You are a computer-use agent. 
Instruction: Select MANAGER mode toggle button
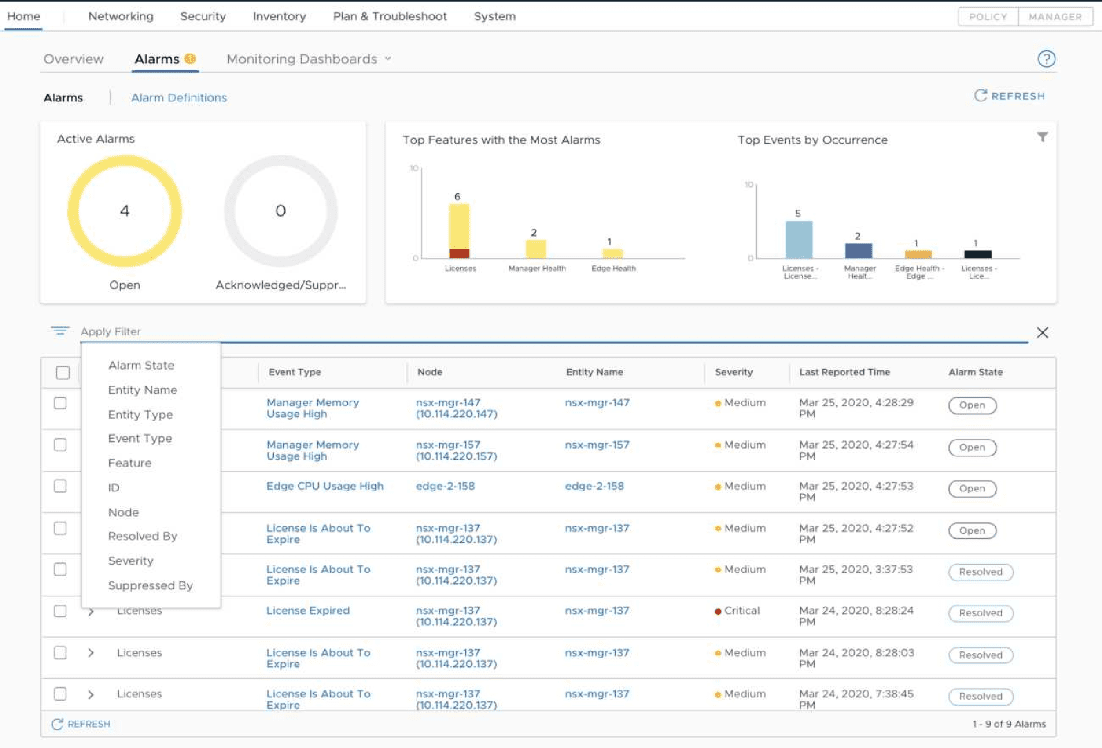(1056, 17)
